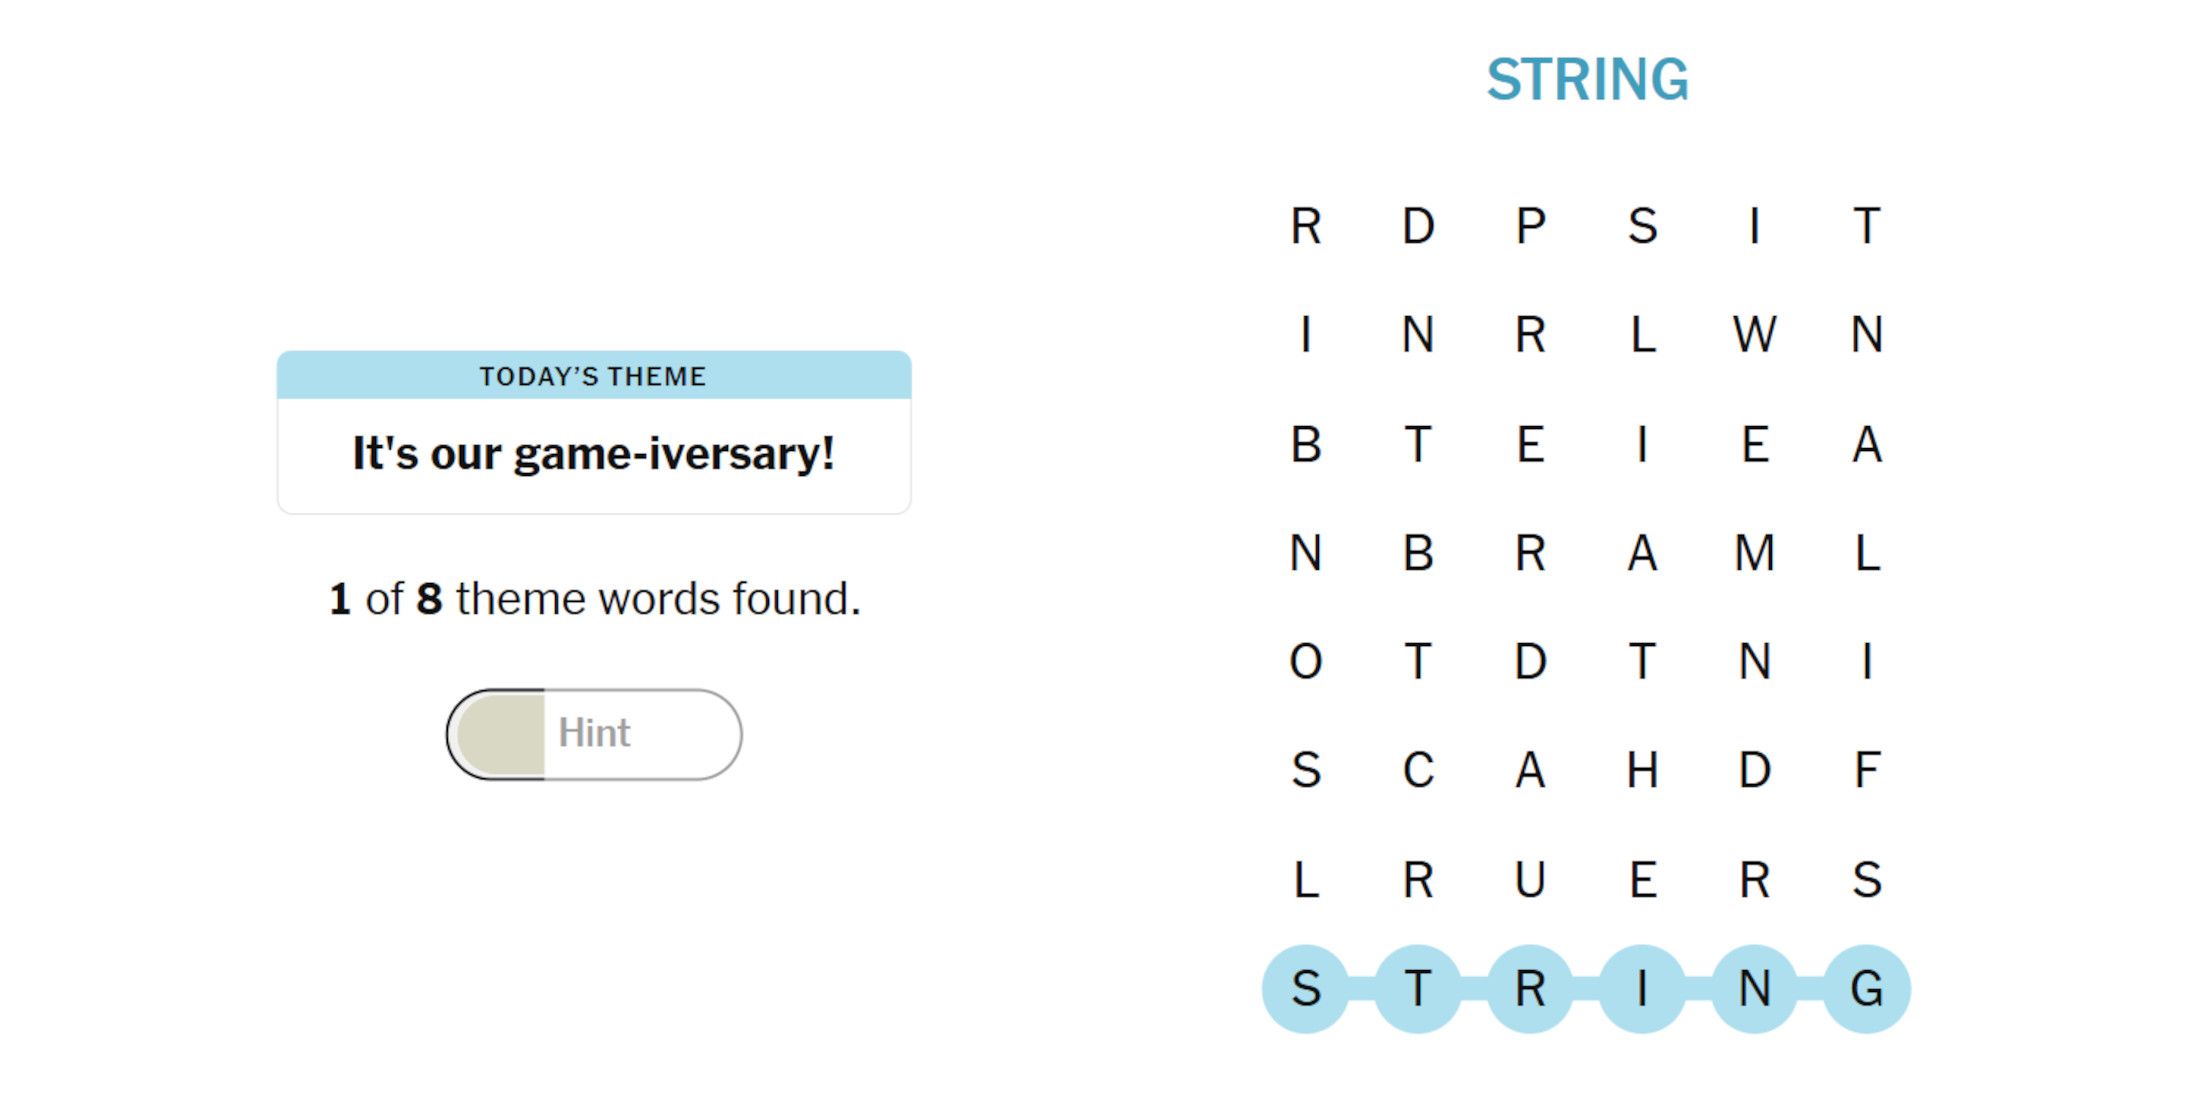Click the highlighted G in STRING row
Image resolution: width=2200 pixels, height=1100 pixels.
point(1866,989)
